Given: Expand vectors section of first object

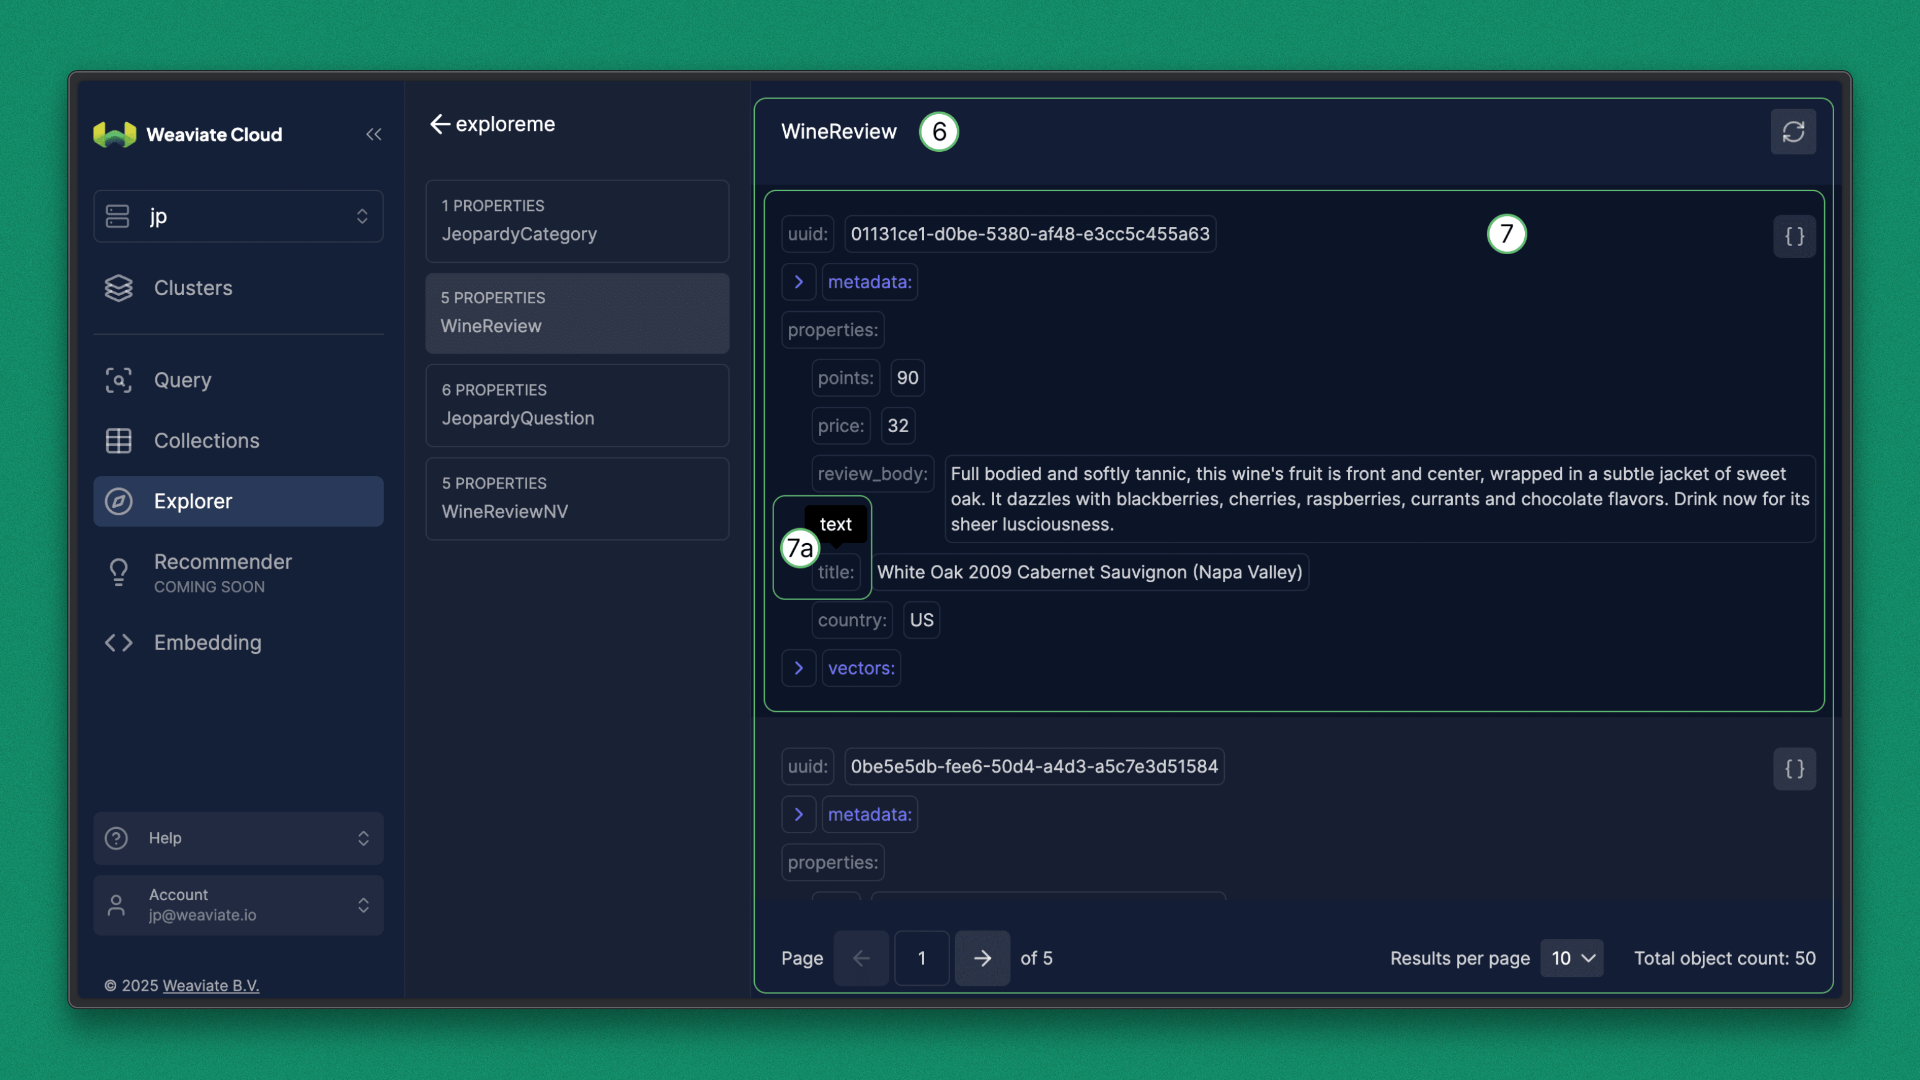Looking at the screenshot, I should [x=798, y=668].
